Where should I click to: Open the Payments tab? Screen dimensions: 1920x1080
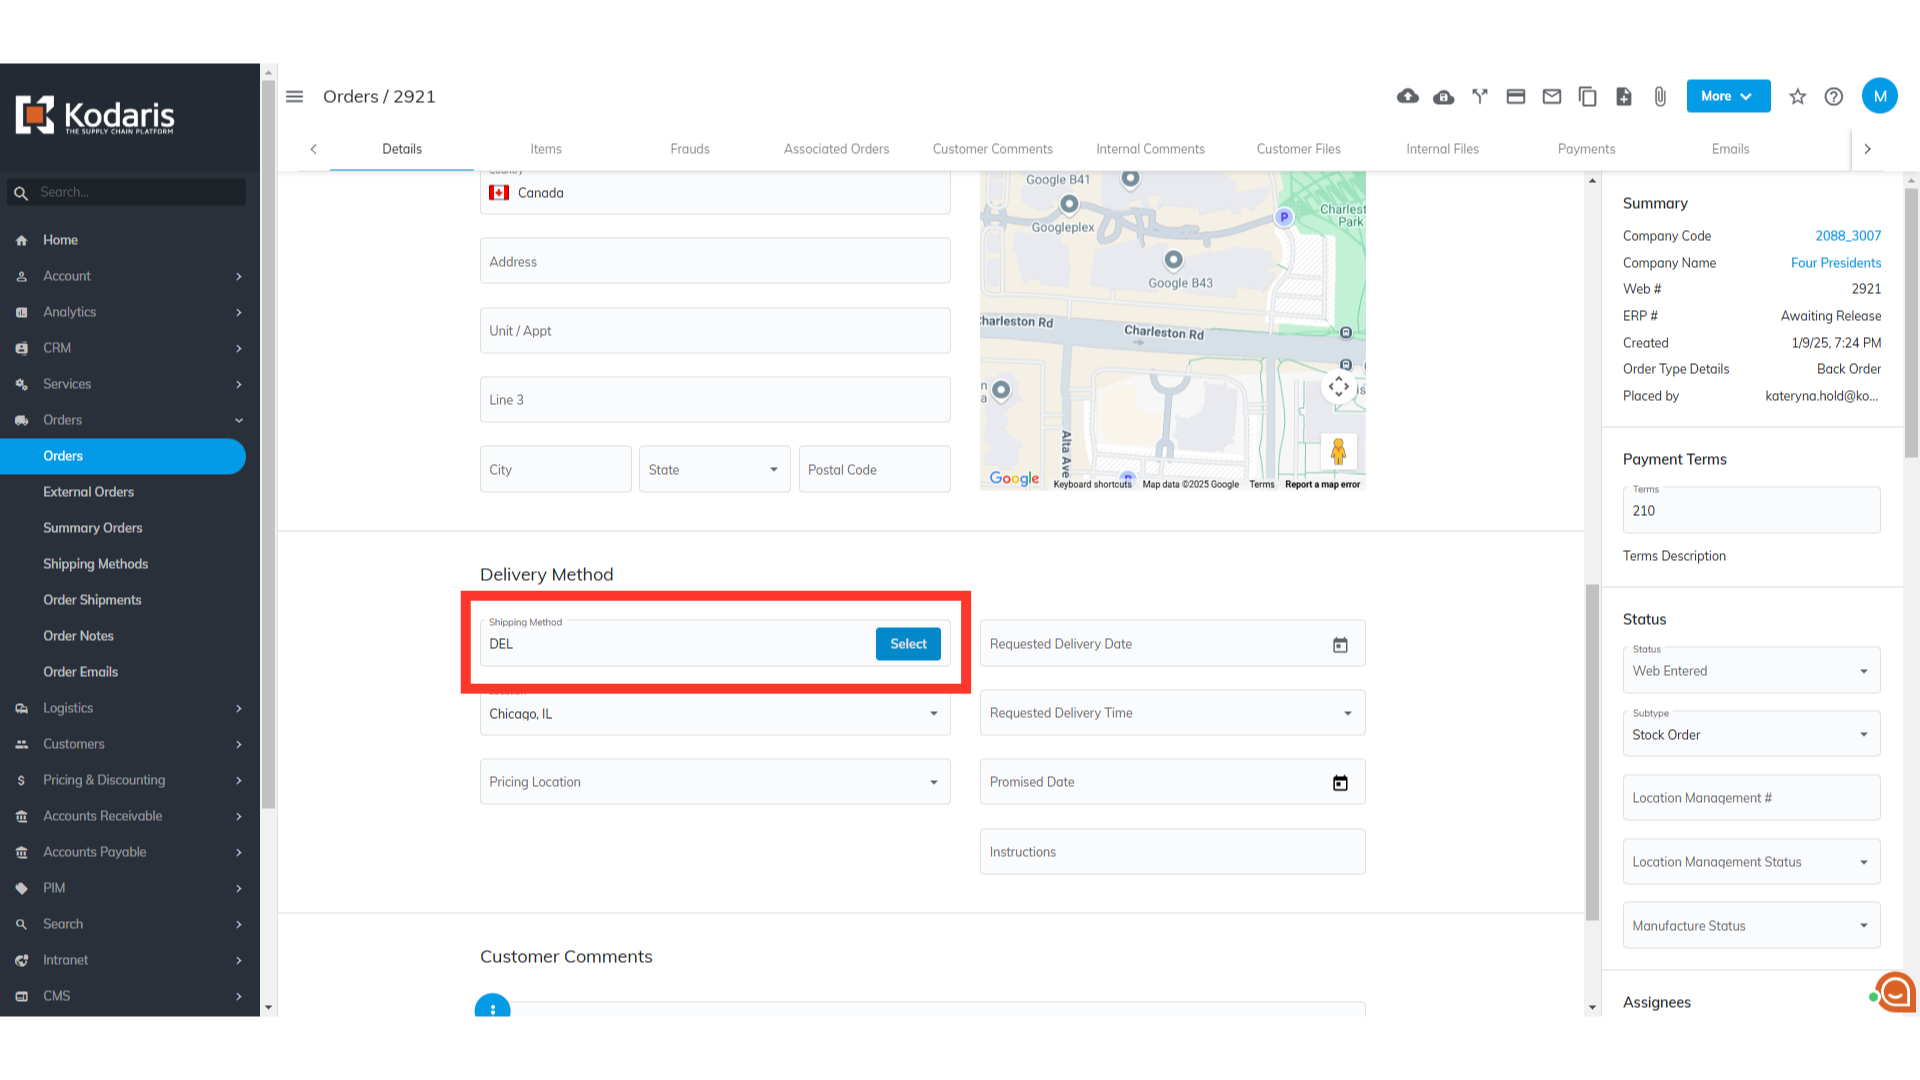(x=1586, y=149)
